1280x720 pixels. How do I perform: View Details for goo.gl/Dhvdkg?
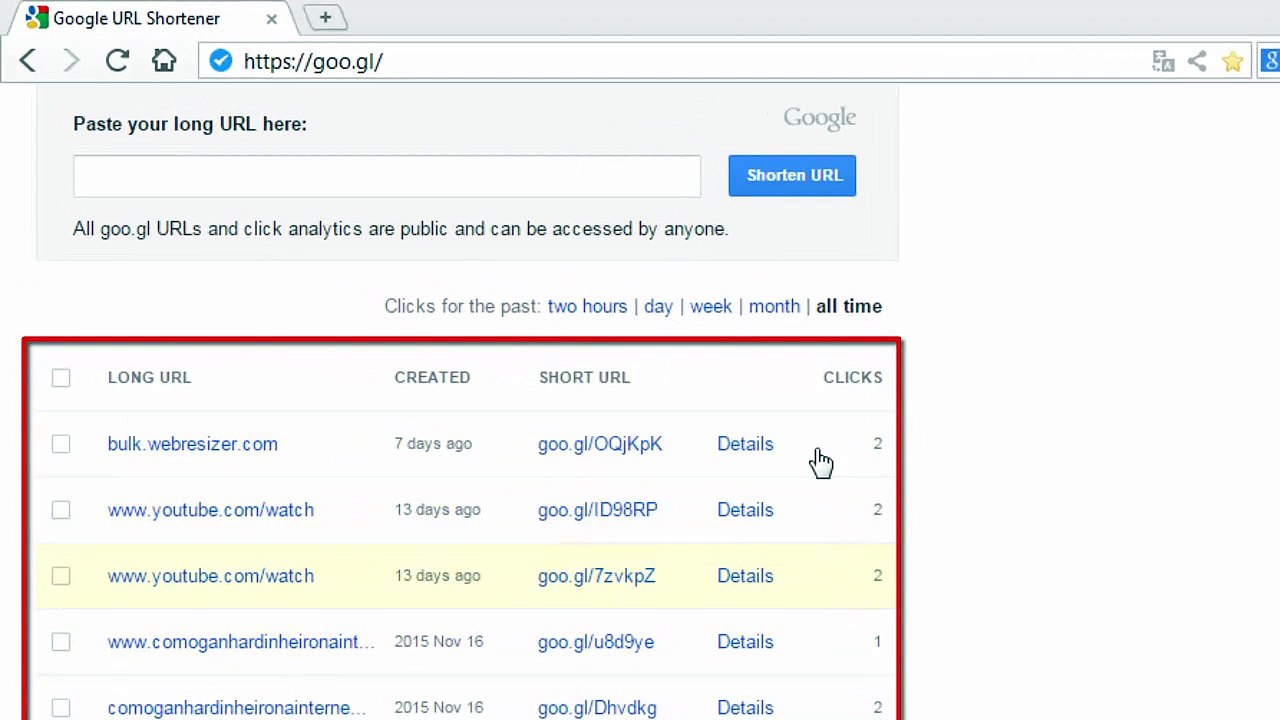coord(745,708)
